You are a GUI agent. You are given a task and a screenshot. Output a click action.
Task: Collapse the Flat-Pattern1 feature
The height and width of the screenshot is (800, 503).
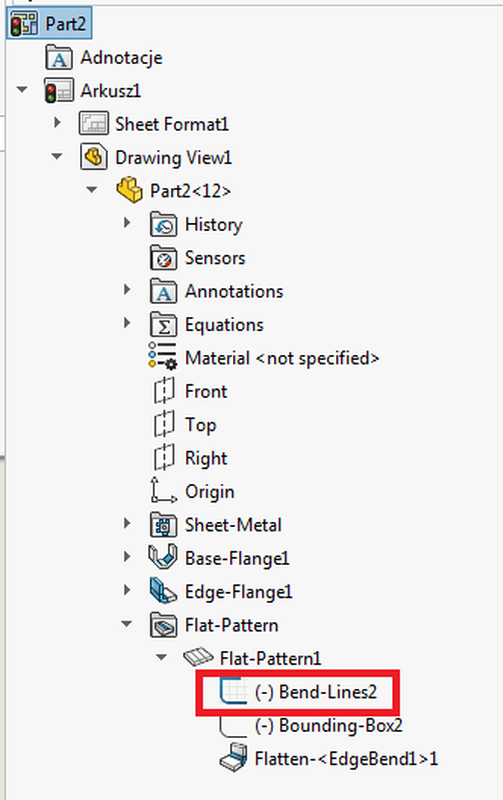(x=161, y=657)
